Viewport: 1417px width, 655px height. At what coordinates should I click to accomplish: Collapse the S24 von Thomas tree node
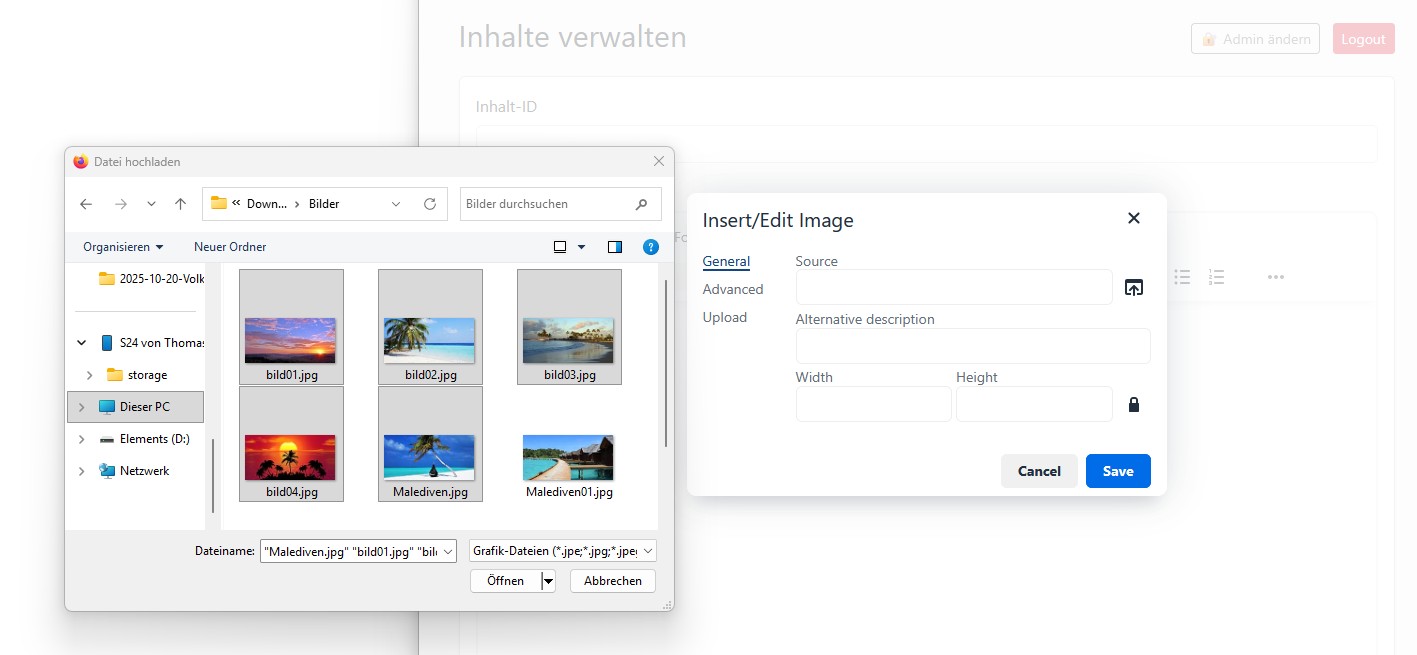tap(82, 343)
